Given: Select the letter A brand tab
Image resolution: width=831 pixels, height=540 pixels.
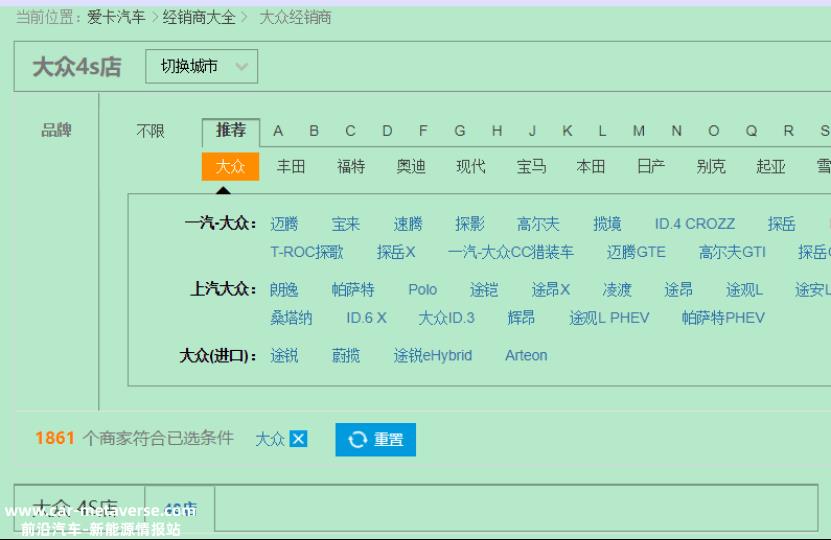Looking at the screenshot, I should pyautogui.click(x=278, y=131).
